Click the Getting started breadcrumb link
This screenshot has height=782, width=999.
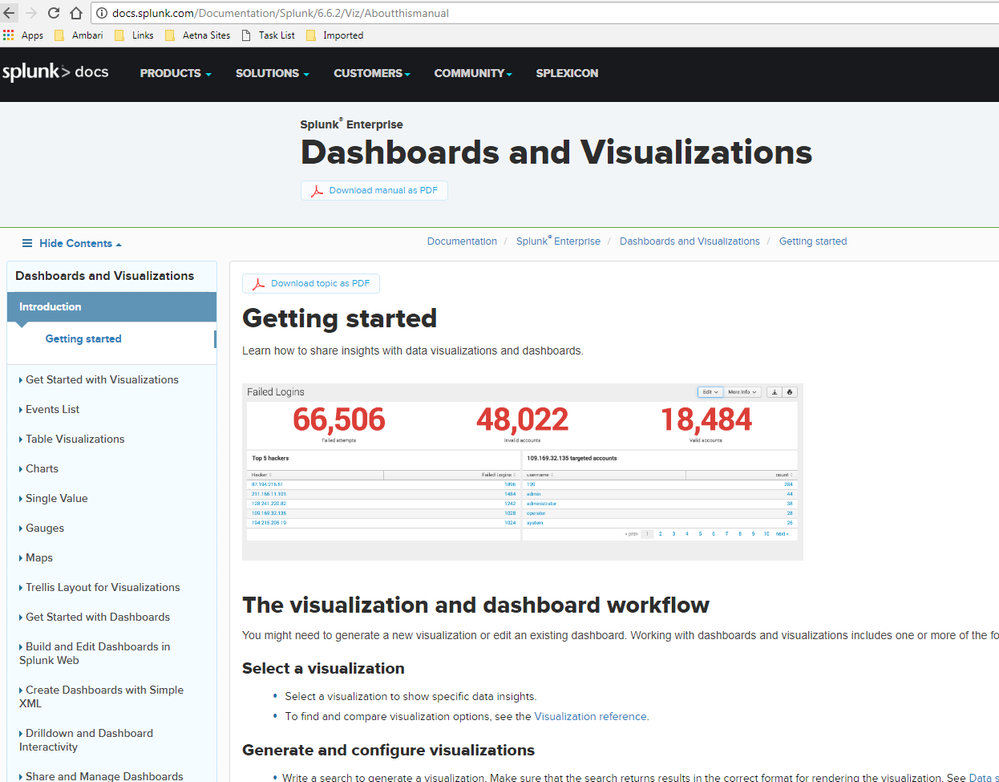[x=813, y=242]
